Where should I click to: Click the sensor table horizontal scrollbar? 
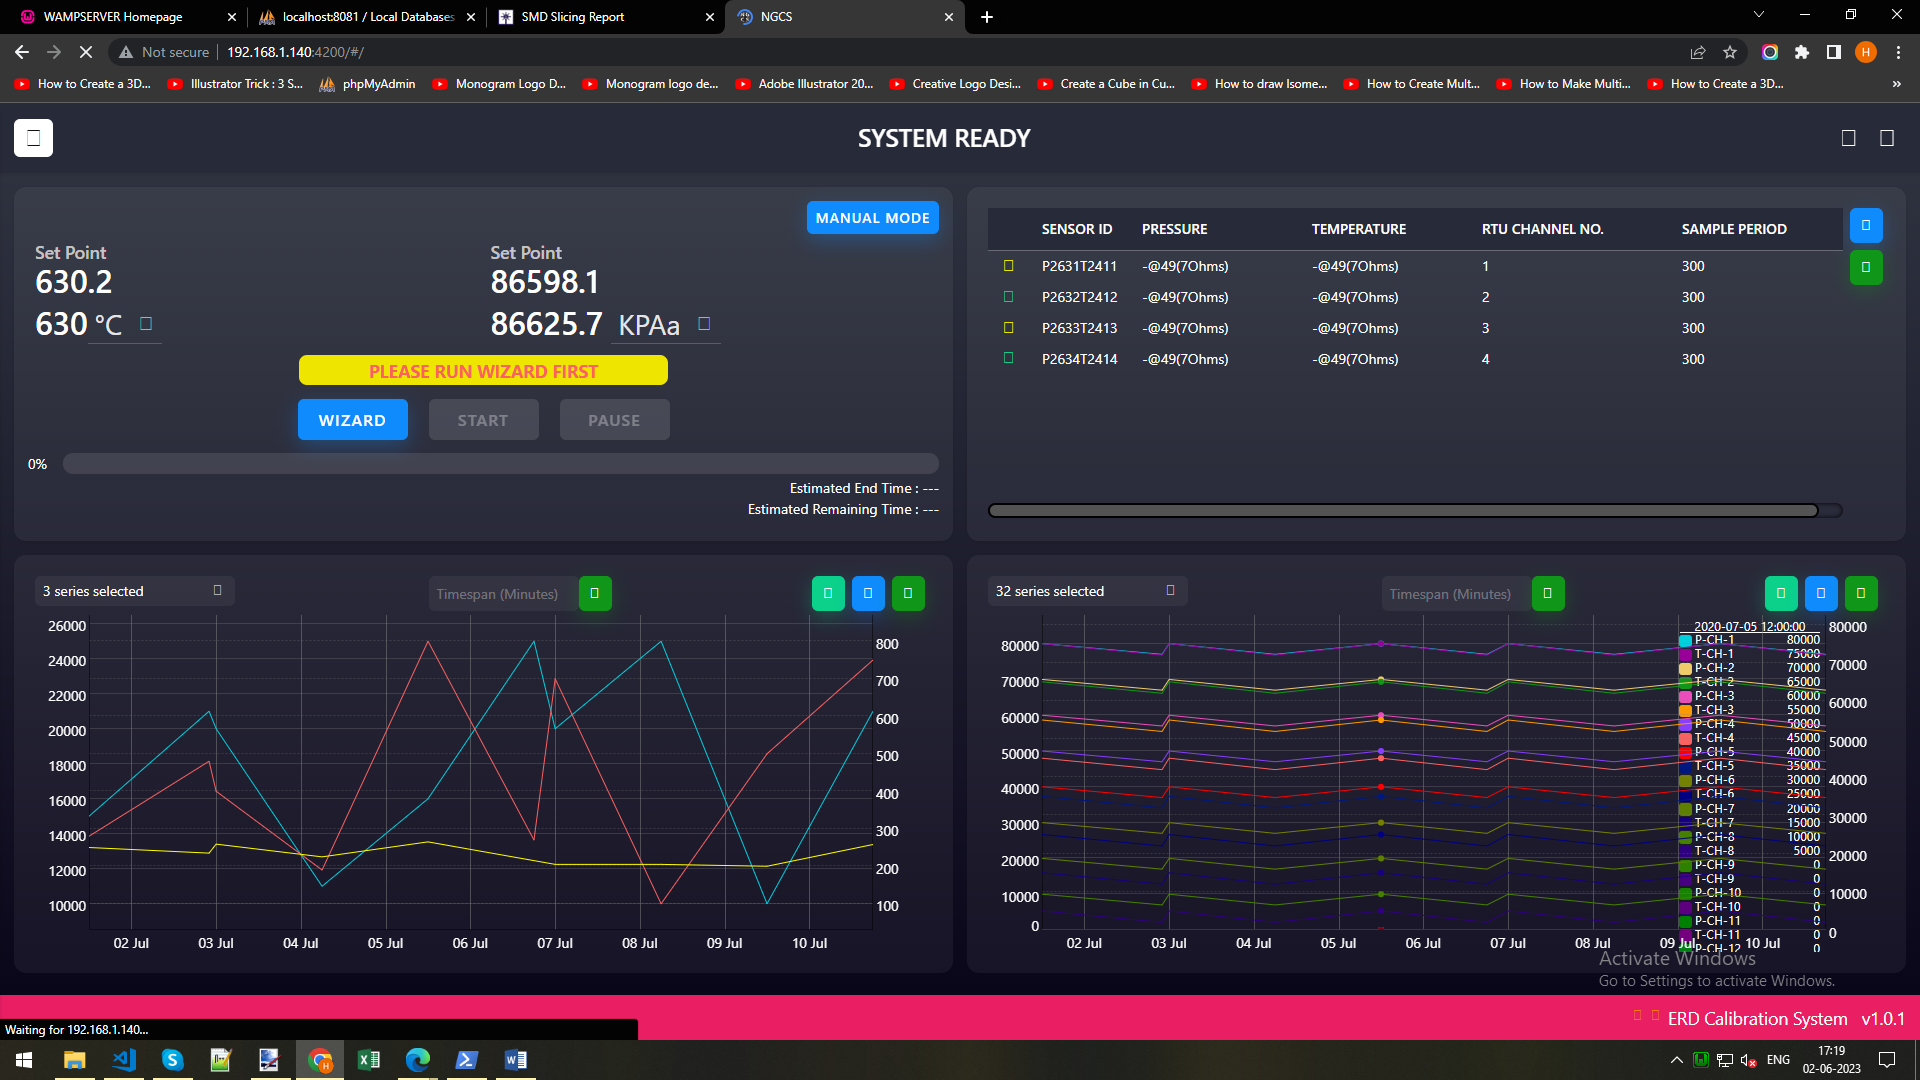tap(1402, 511)
